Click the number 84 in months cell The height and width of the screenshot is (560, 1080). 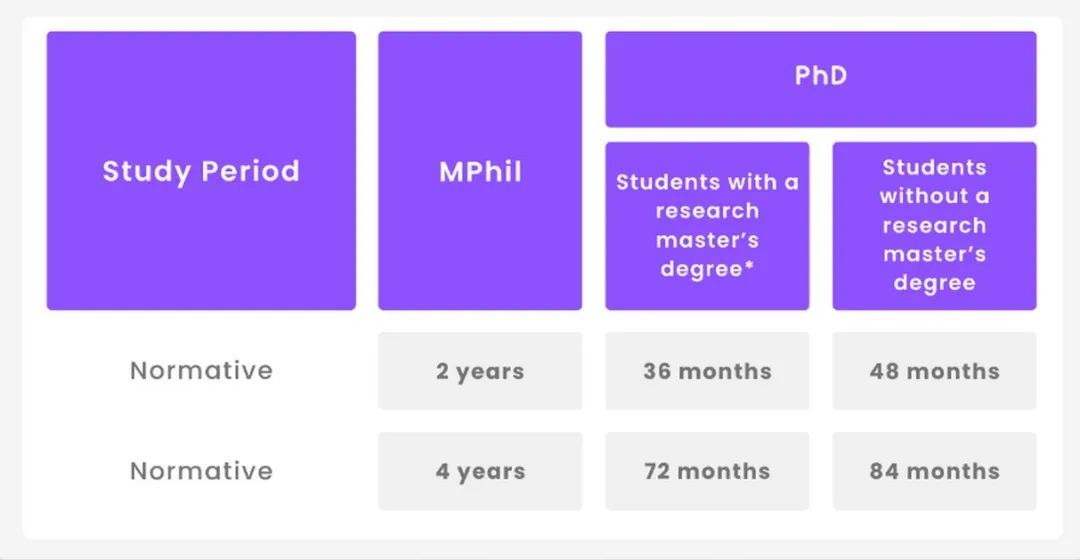coord(884,471)
